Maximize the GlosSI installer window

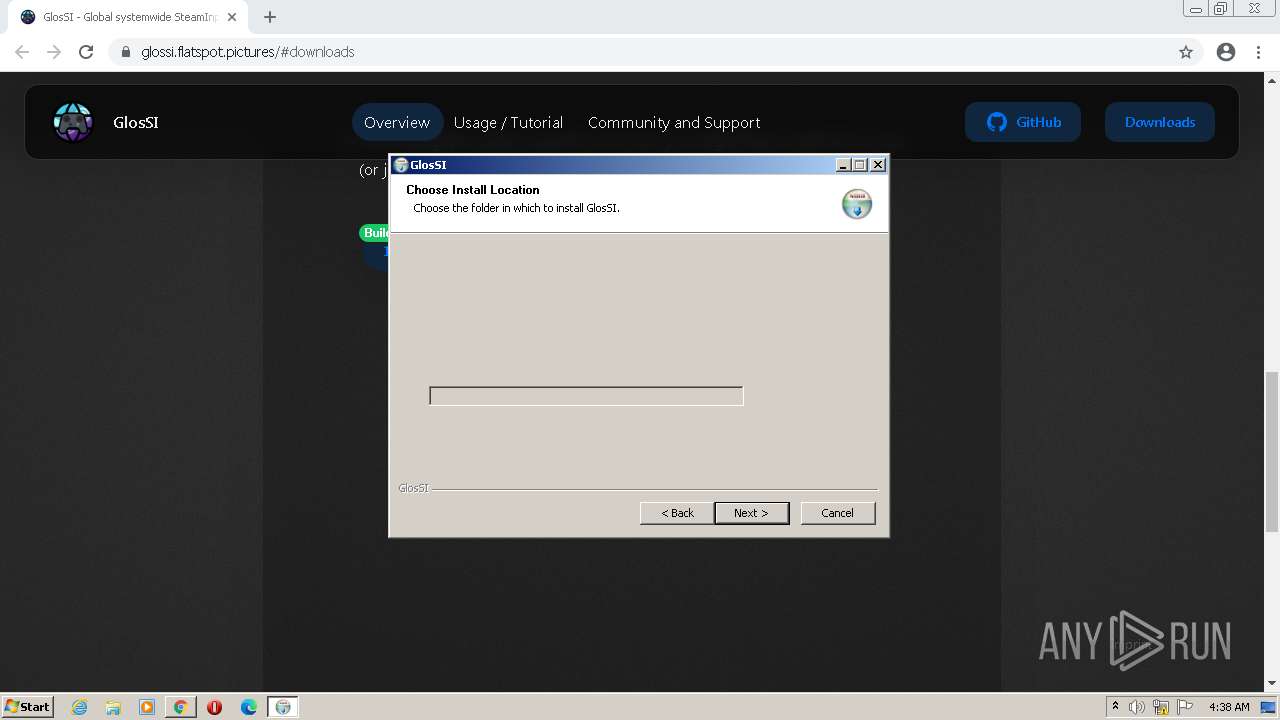860,165
